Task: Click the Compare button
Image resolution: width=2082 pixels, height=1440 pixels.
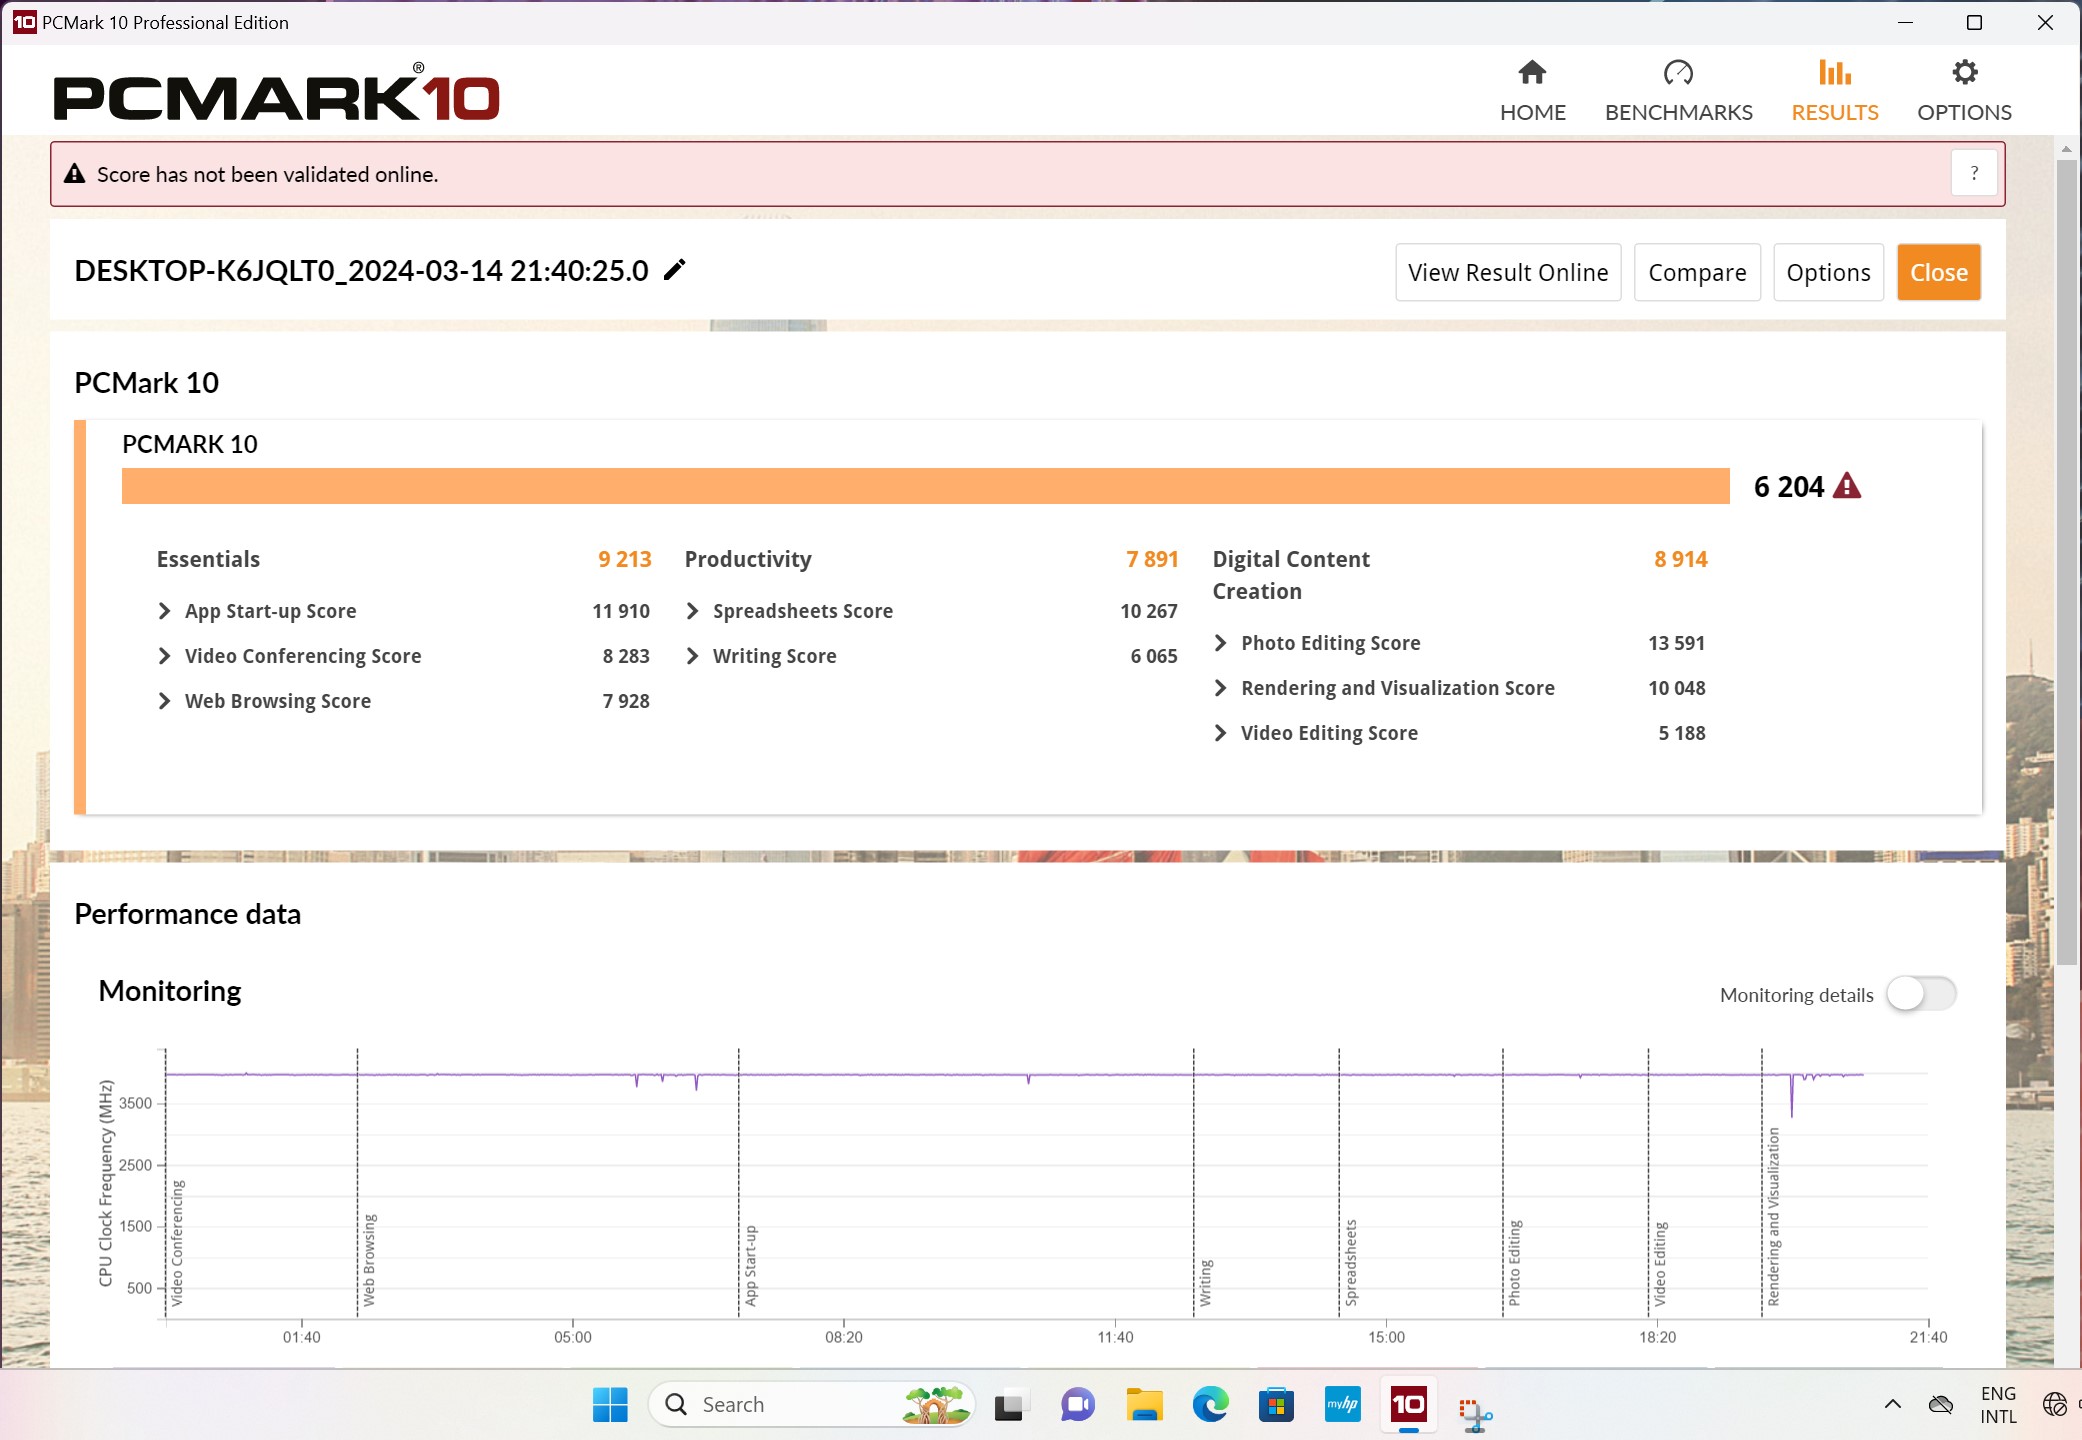Action: pos(1697,272)
